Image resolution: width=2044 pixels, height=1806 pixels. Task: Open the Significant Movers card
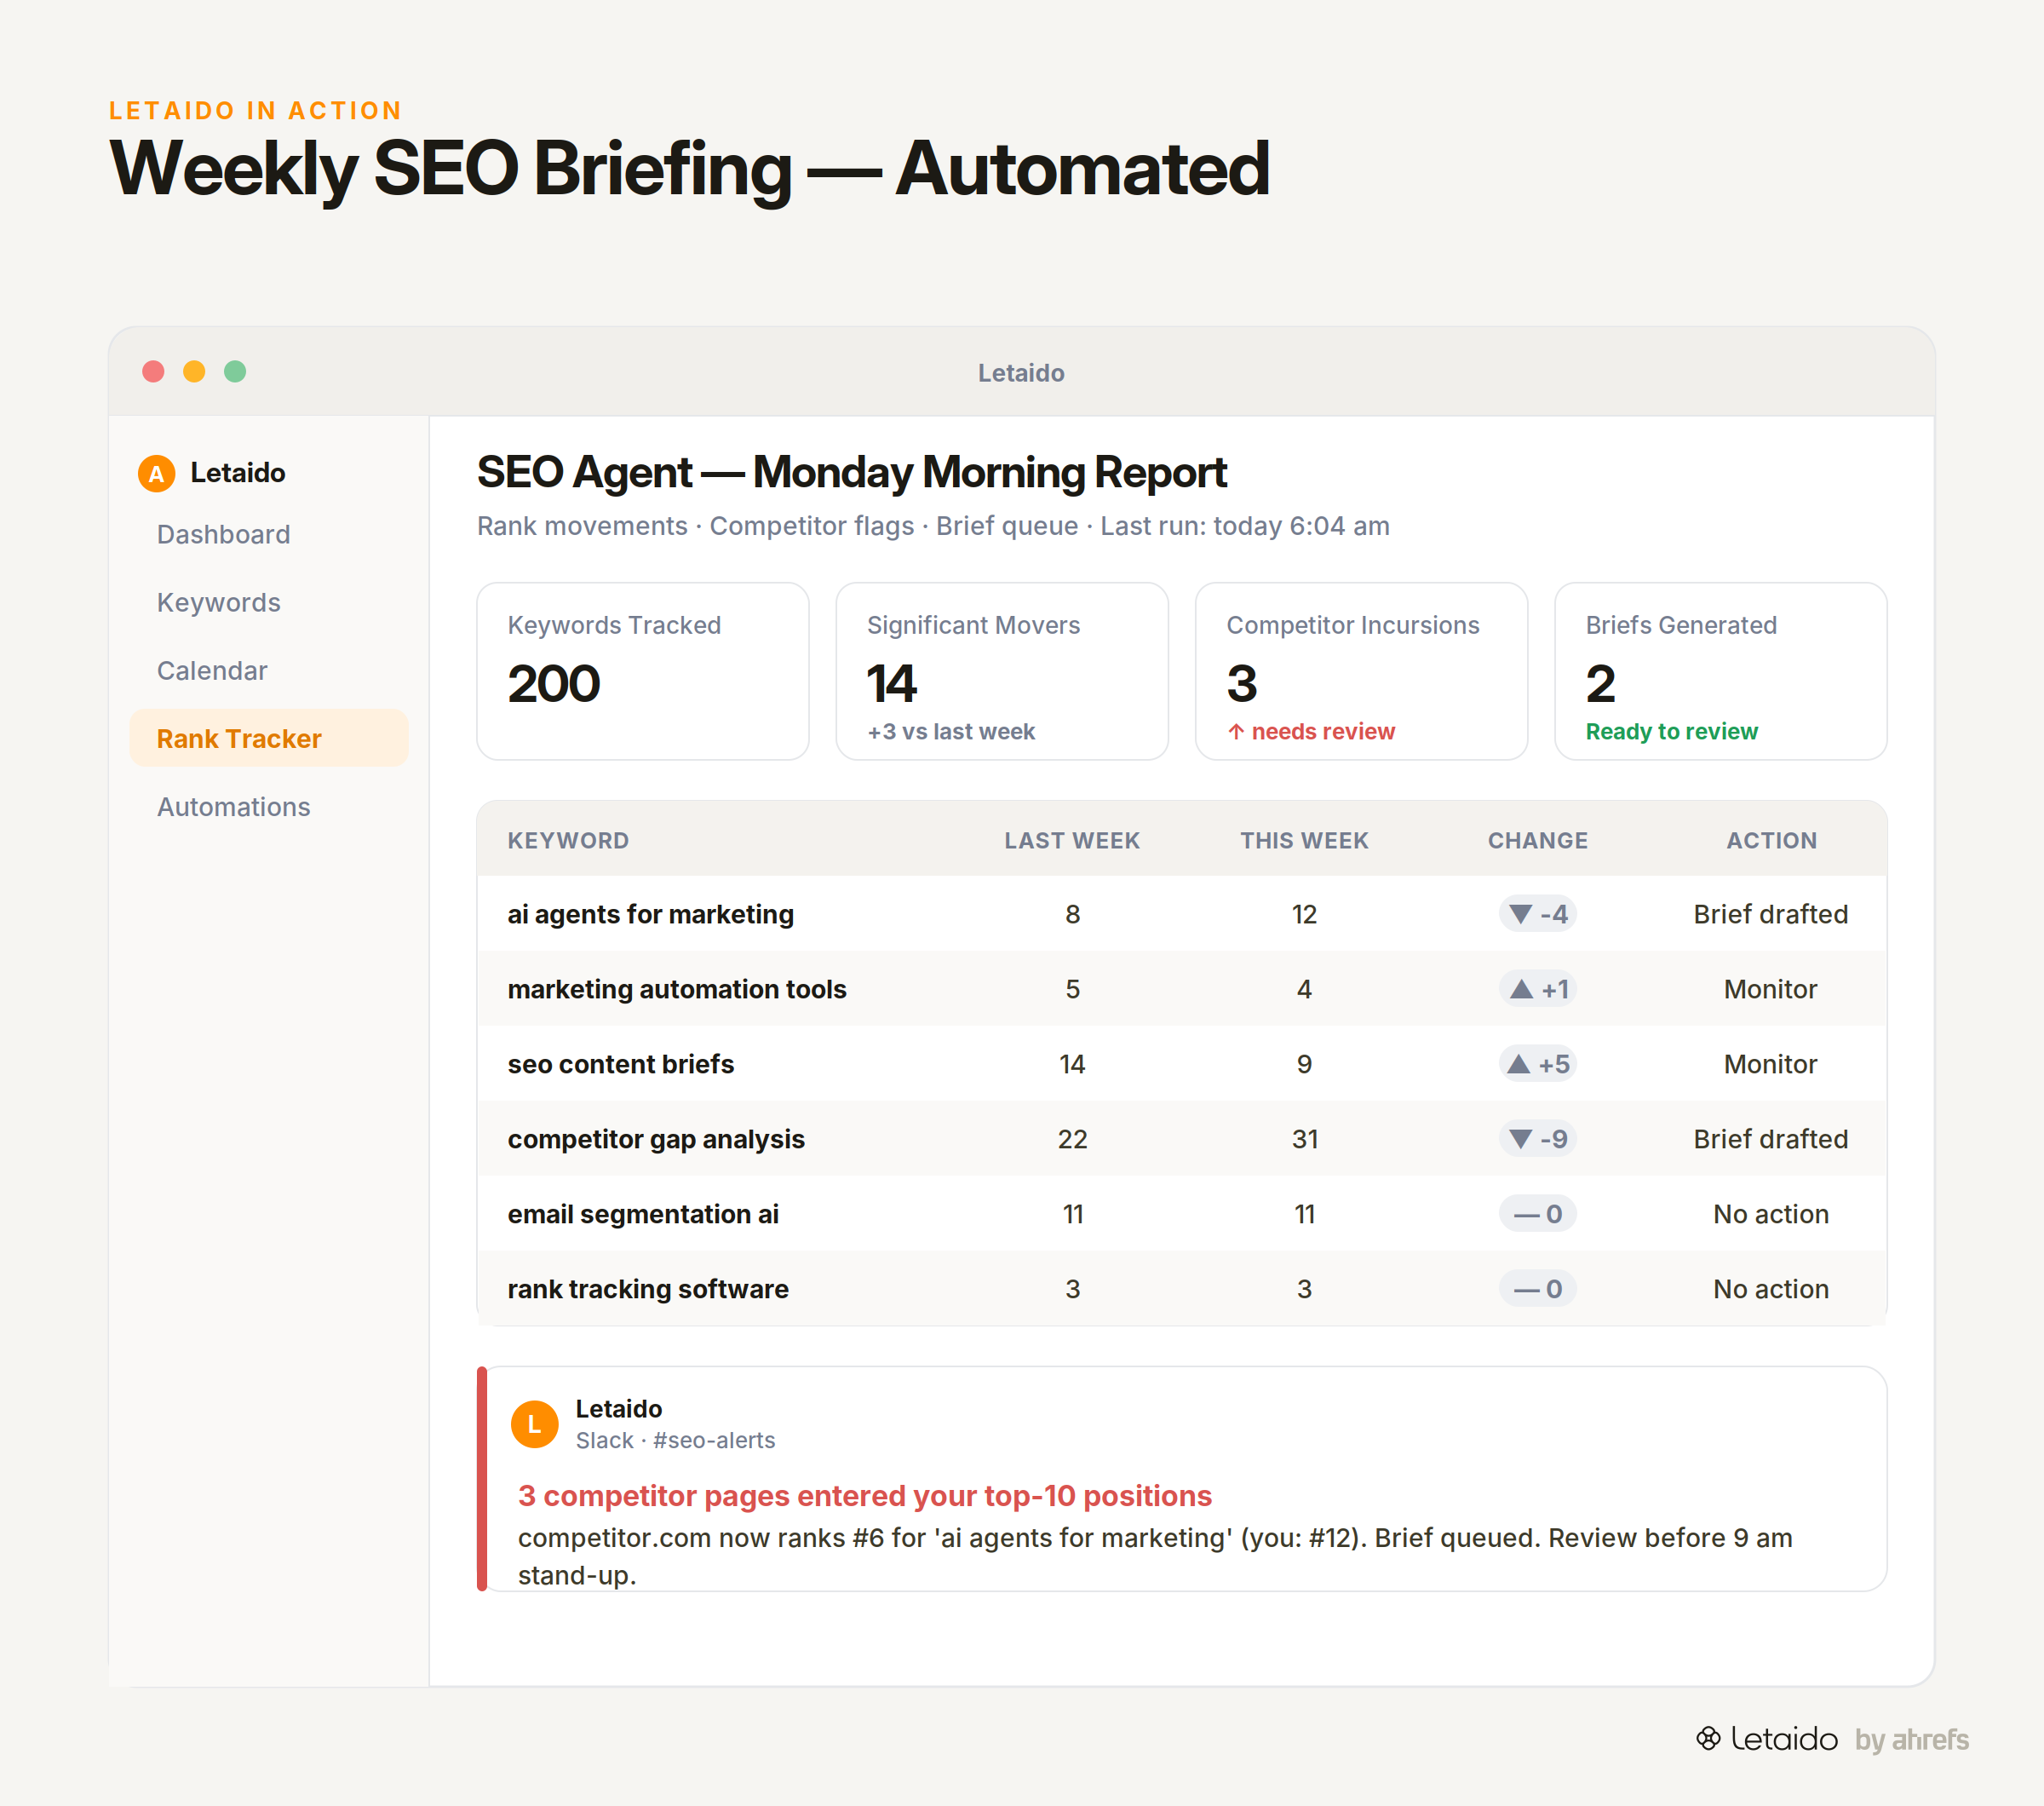[x=1002, y=671]
